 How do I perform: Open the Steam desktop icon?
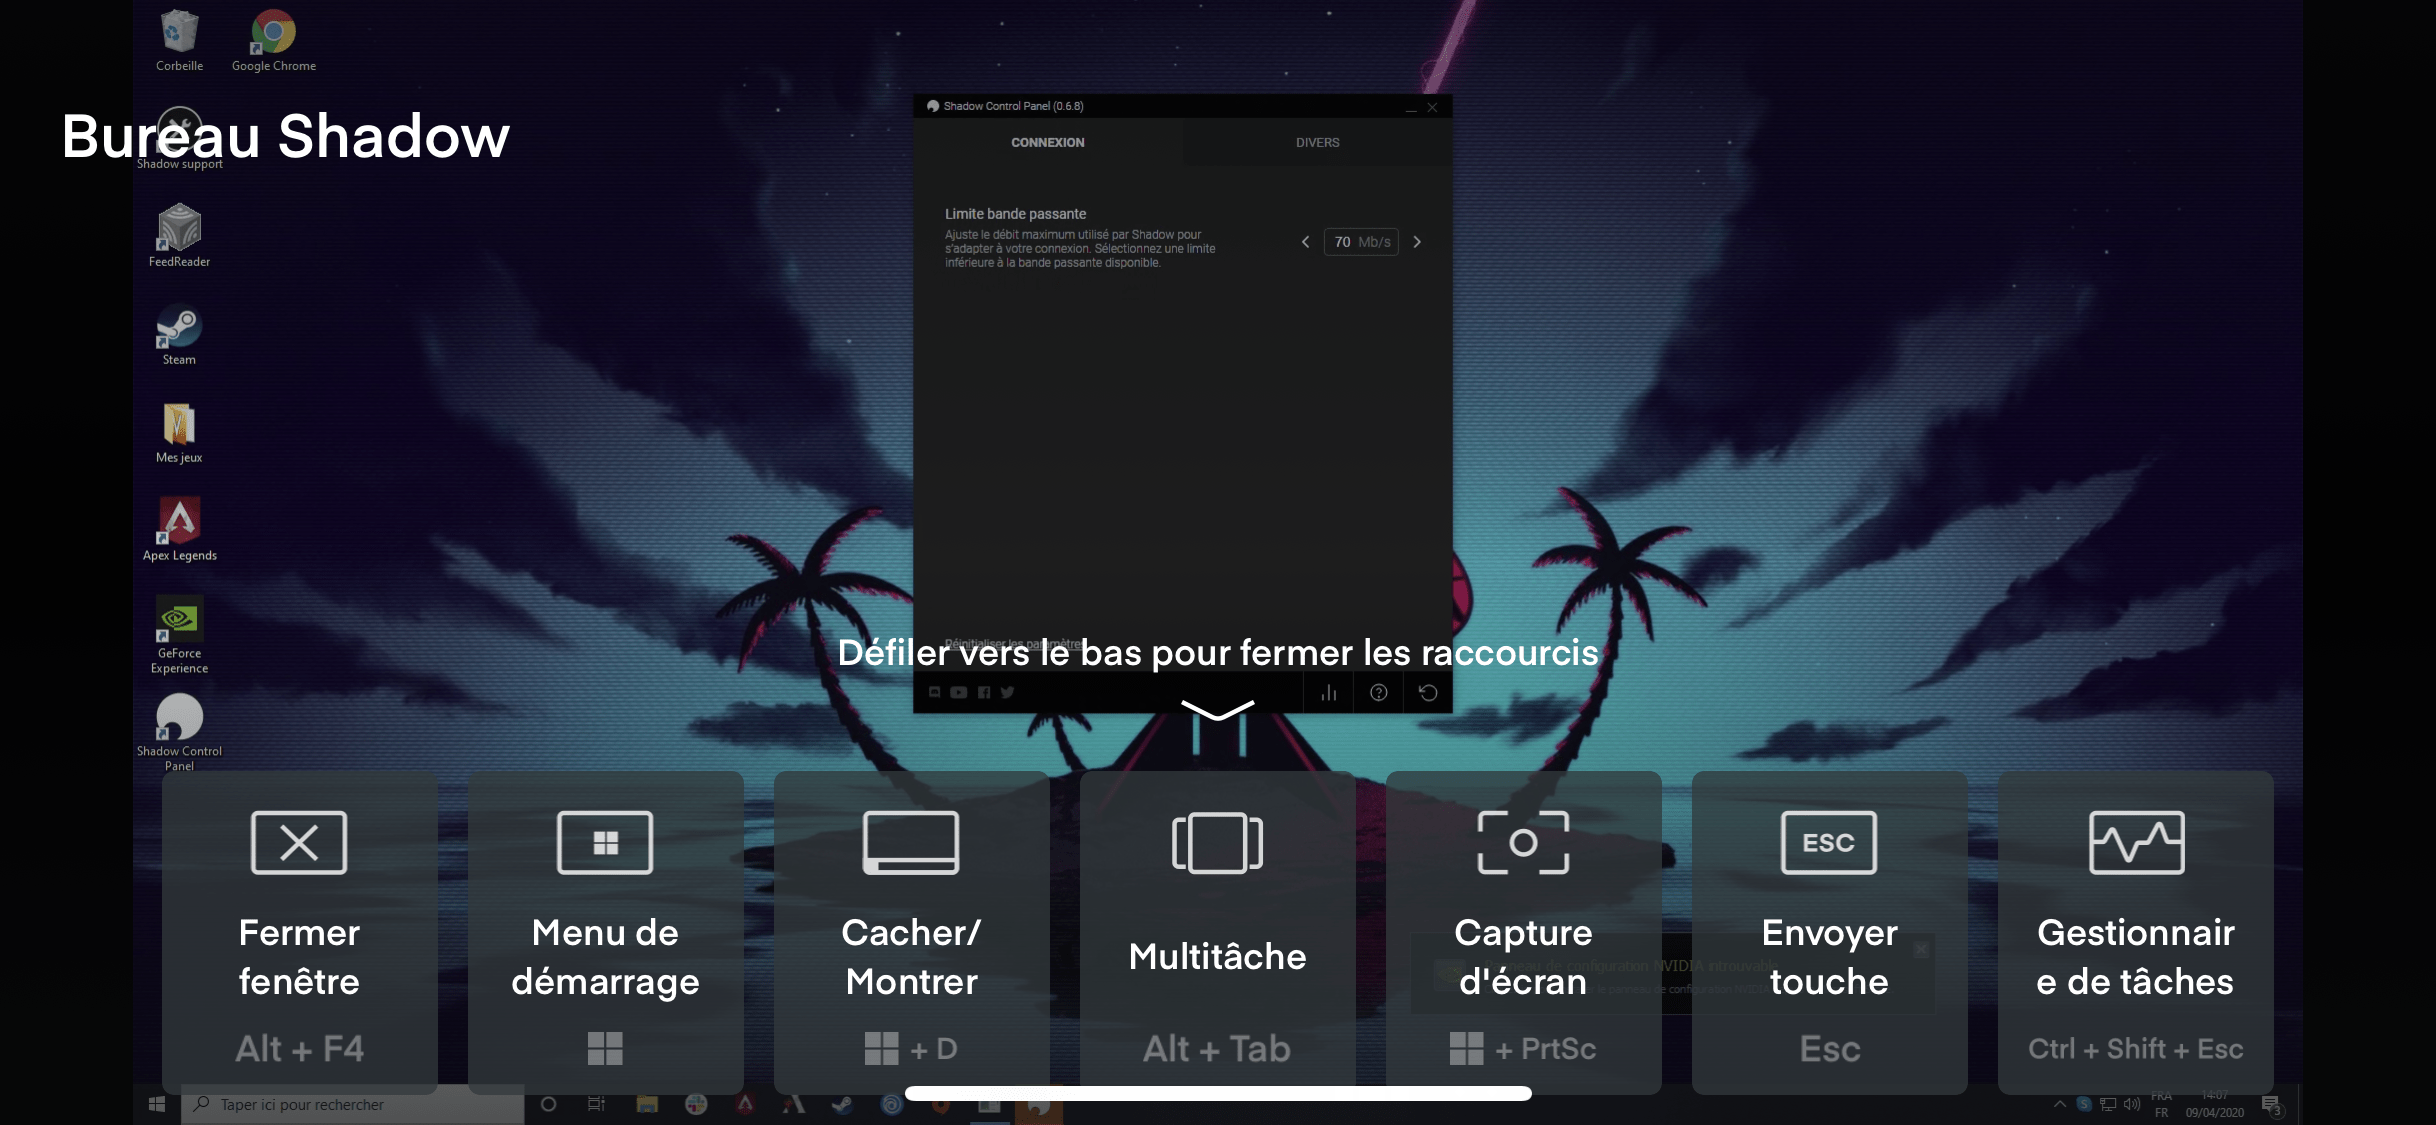[179, 334]
